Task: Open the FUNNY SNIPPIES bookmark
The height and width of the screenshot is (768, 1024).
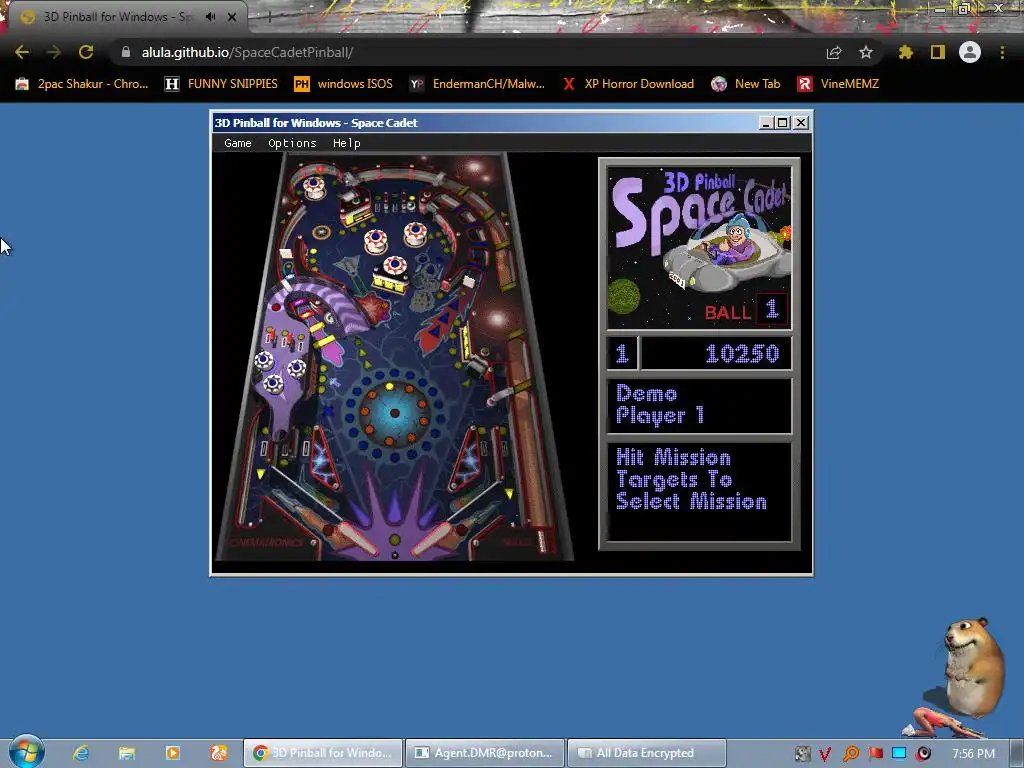Action: pos(221,84)
